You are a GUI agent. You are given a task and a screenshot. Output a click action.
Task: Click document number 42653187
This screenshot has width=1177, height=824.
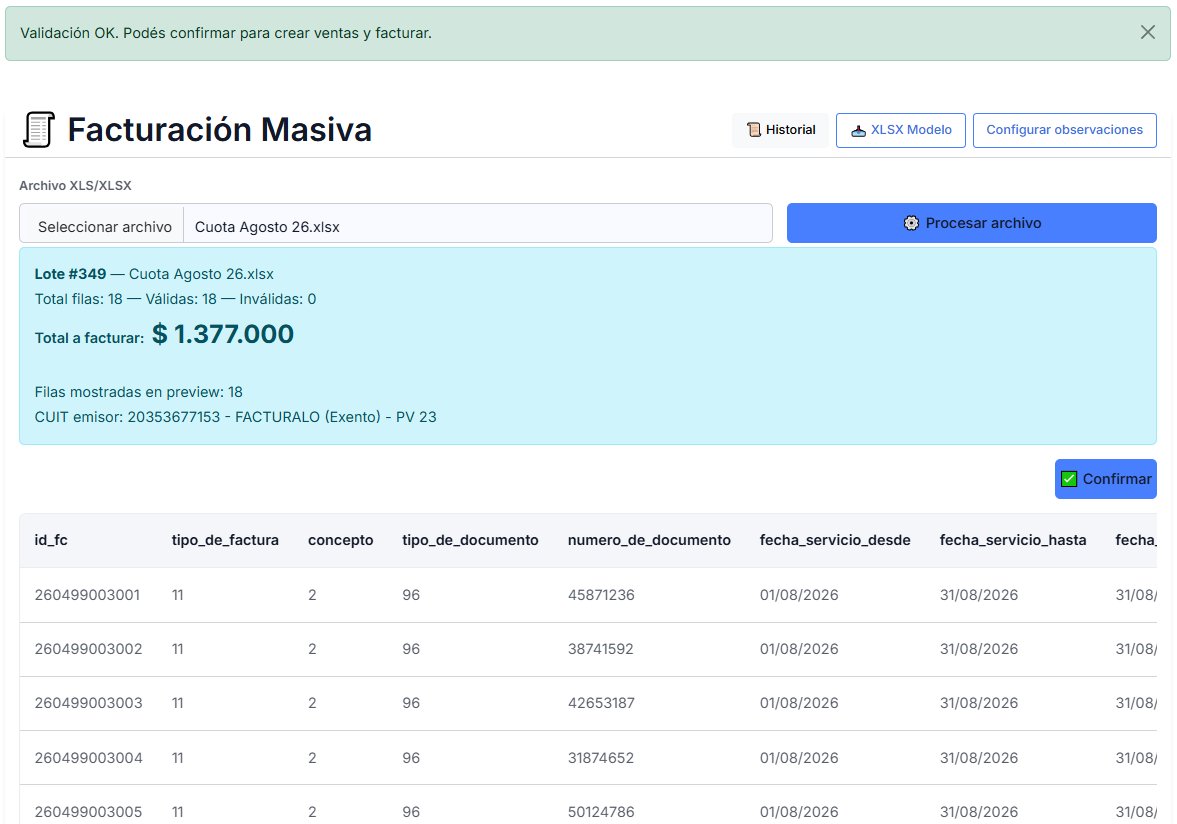tap(601, 703)
